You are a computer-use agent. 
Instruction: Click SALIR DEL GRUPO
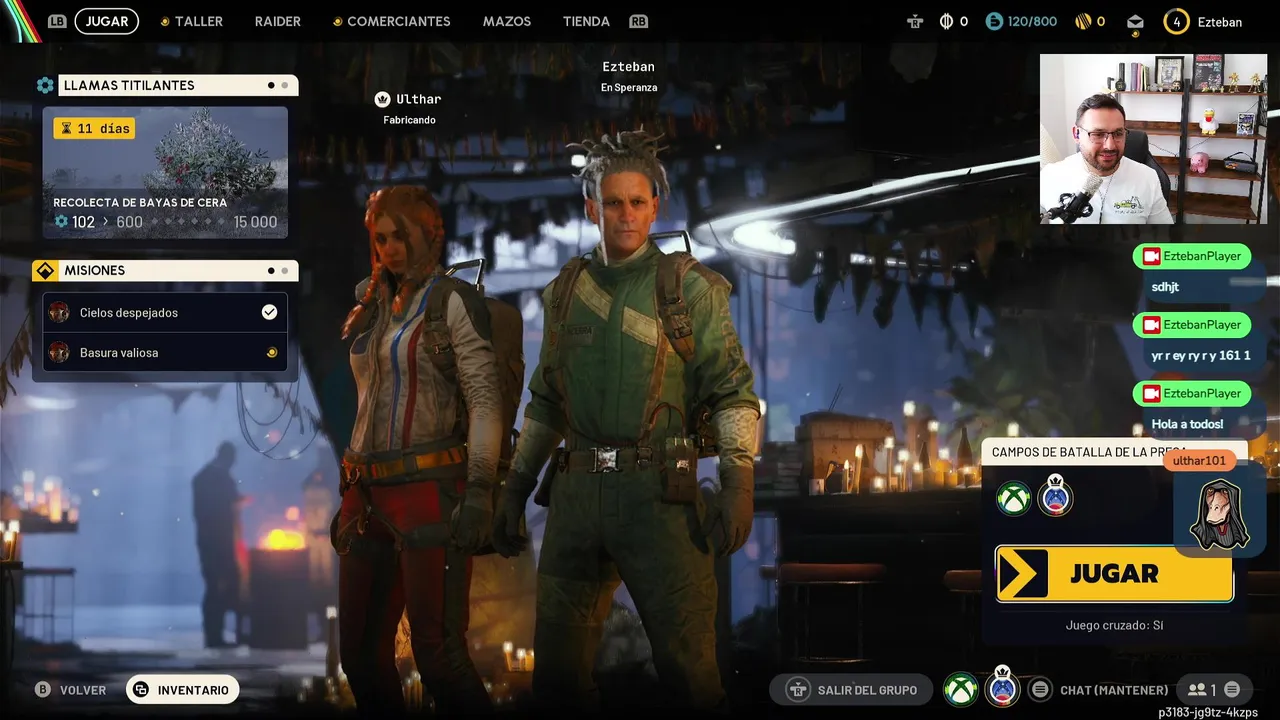(x=851, y=690)
